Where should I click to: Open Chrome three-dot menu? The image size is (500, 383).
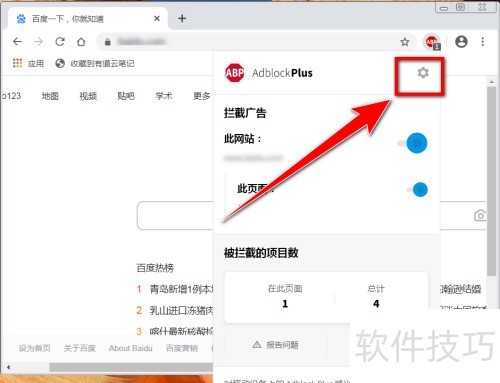pos(483,42)
